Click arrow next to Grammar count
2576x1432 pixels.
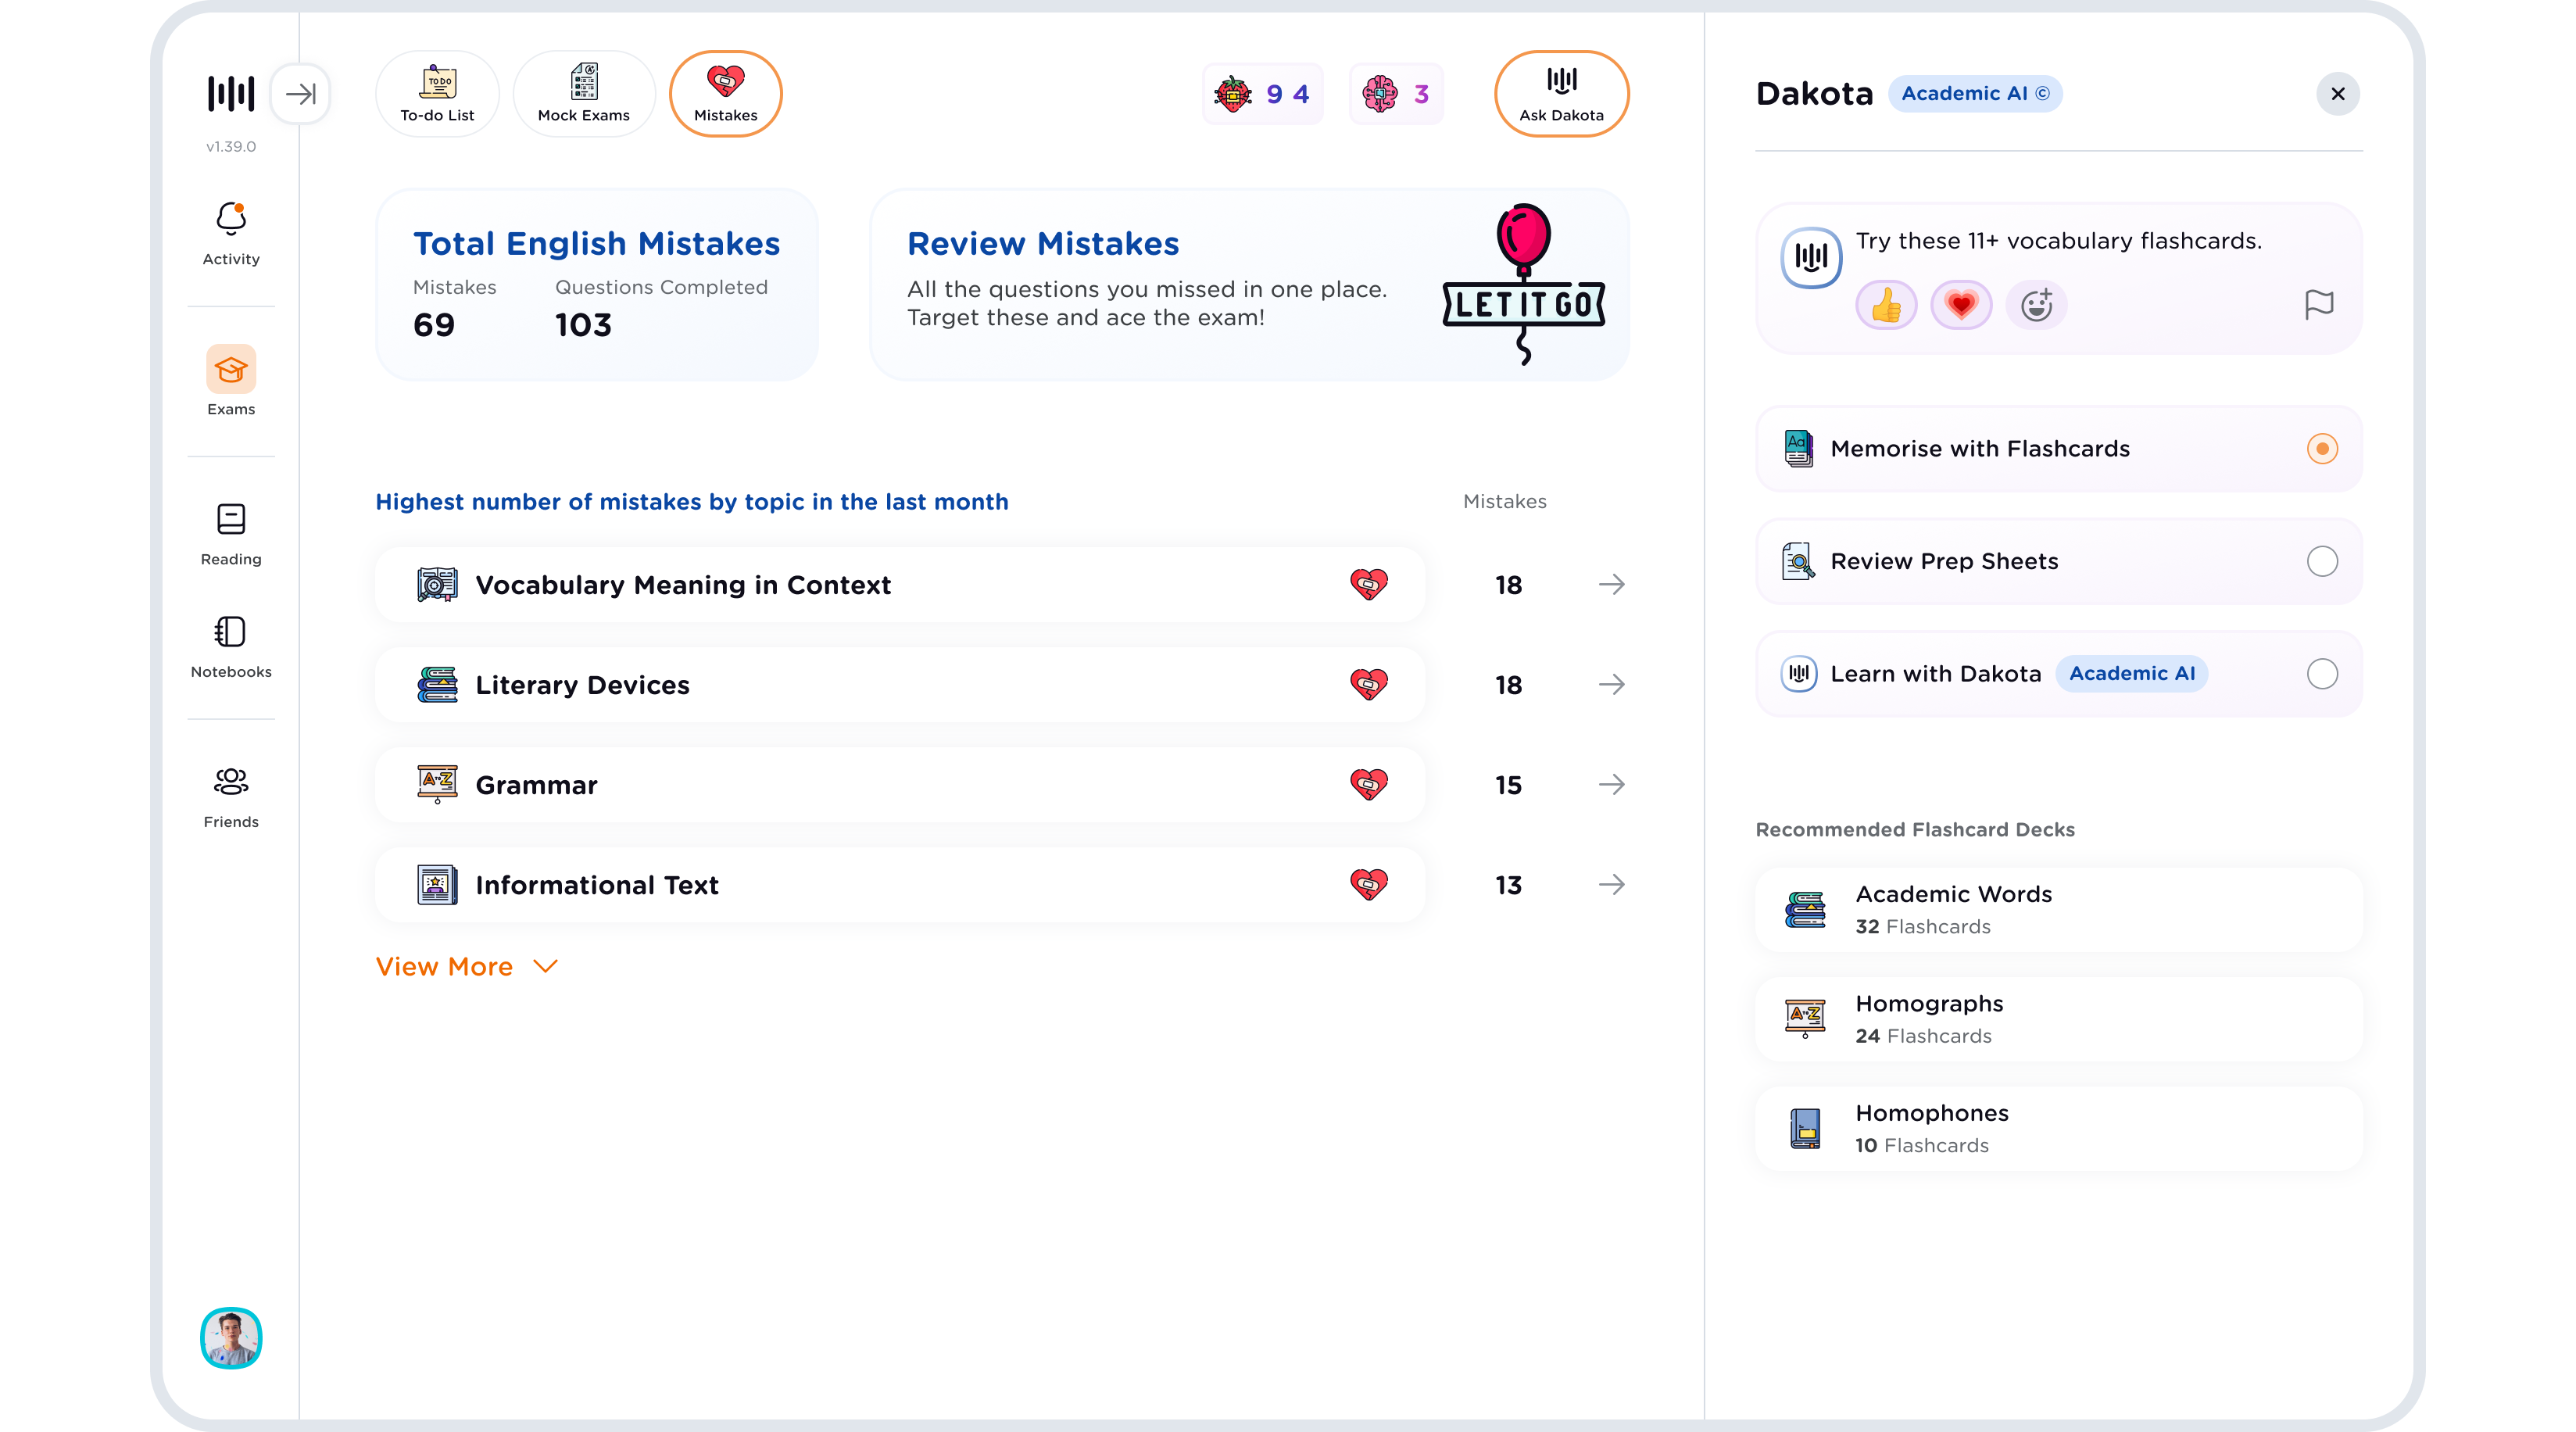point(1611,785)
